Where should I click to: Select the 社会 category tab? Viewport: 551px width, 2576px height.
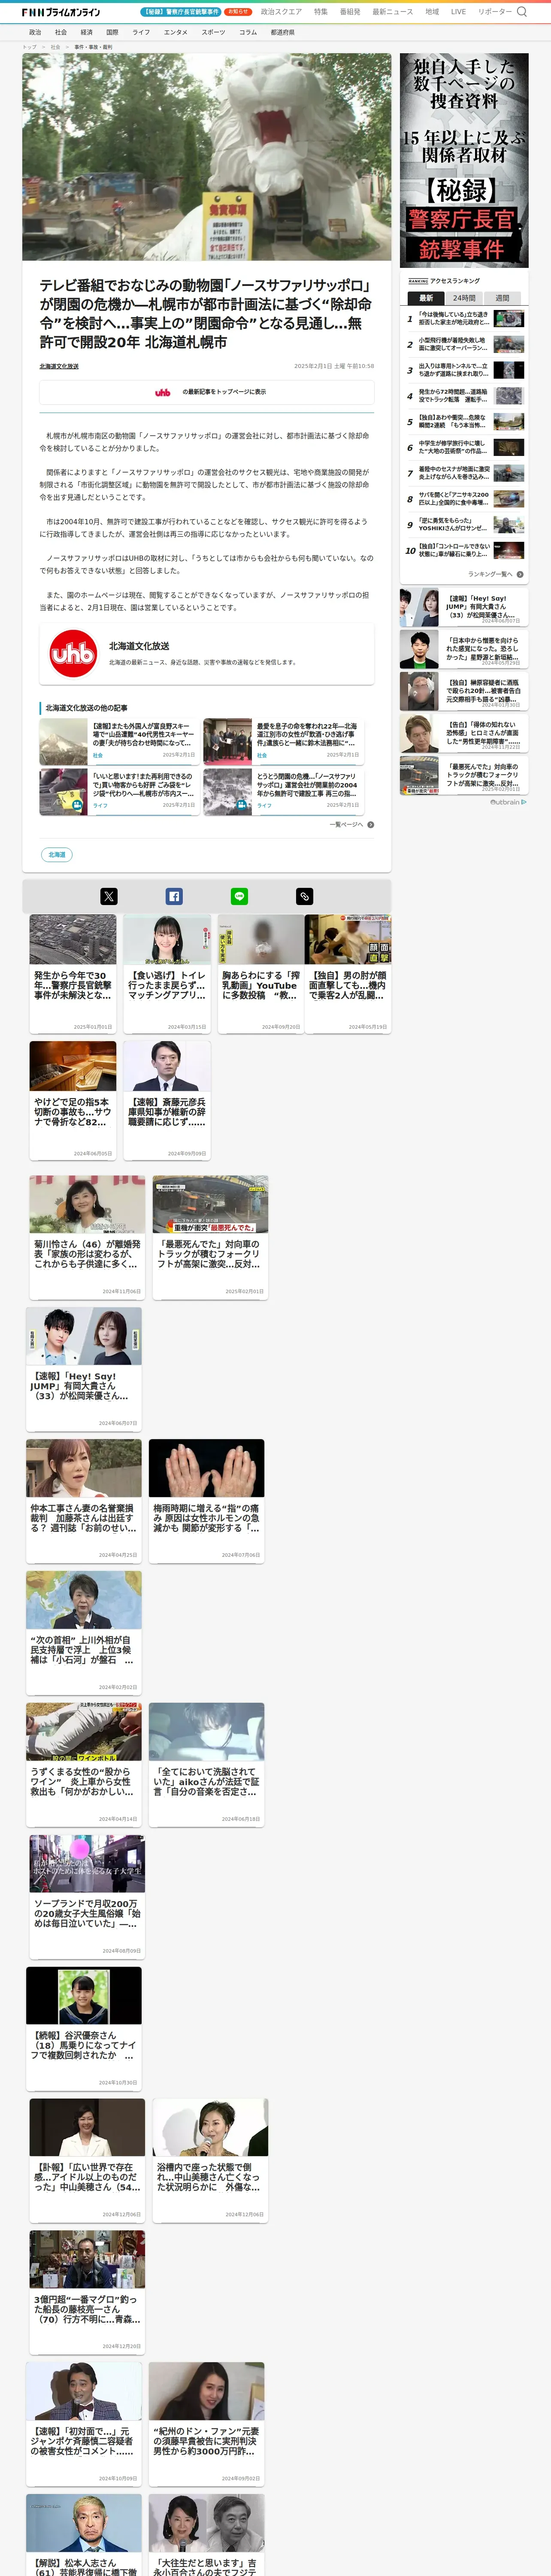(x=61, y=32)
